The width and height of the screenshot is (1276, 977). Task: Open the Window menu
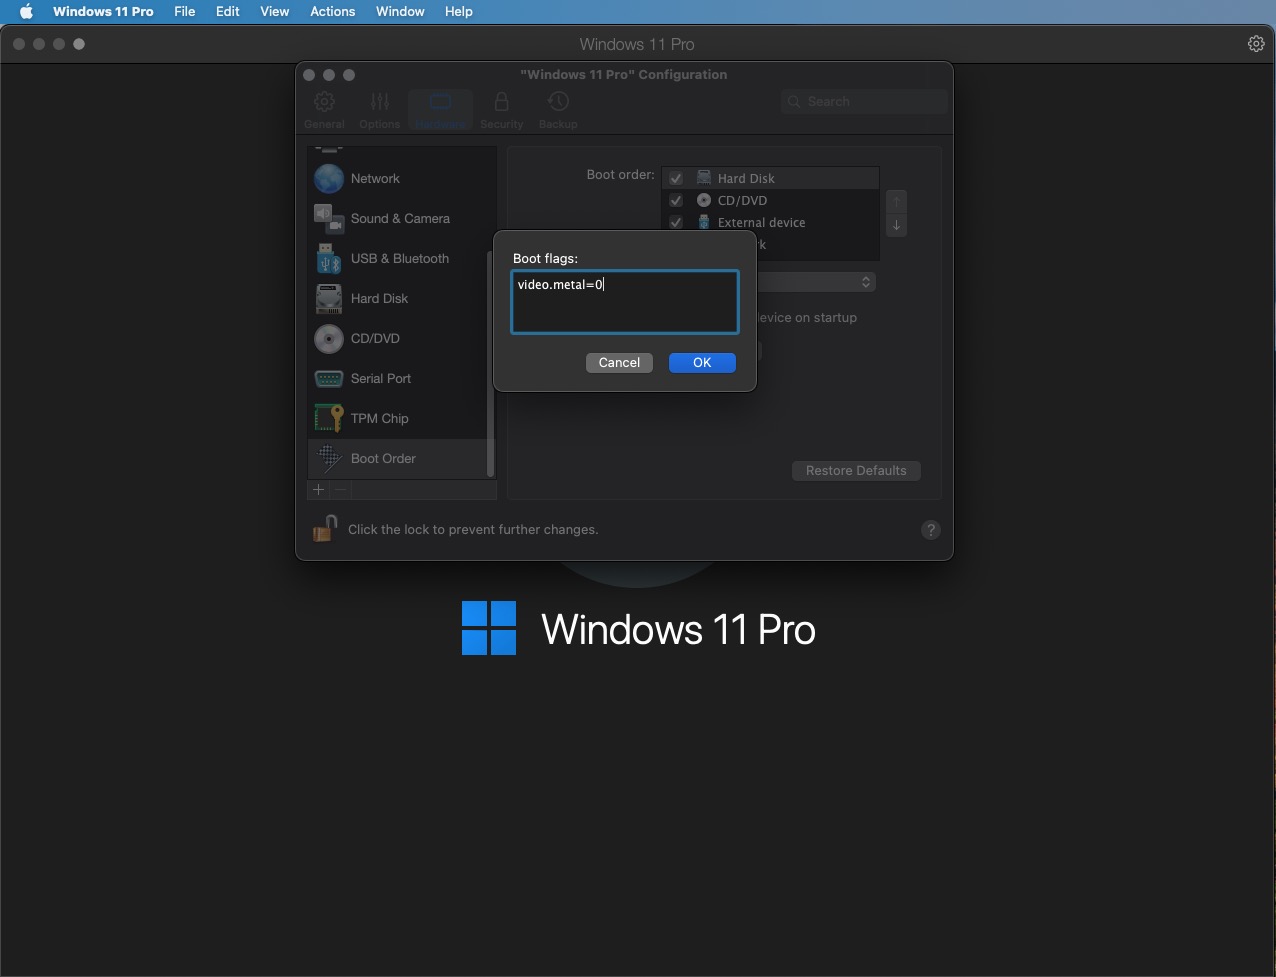(400, 12)
